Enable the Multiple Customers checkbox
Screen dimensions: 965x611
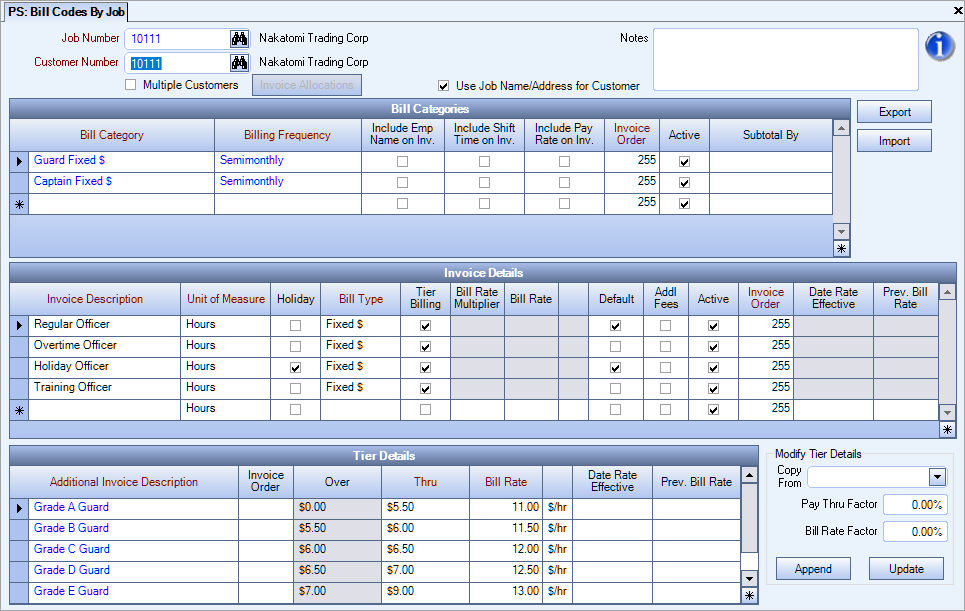[x=130, y=85]
